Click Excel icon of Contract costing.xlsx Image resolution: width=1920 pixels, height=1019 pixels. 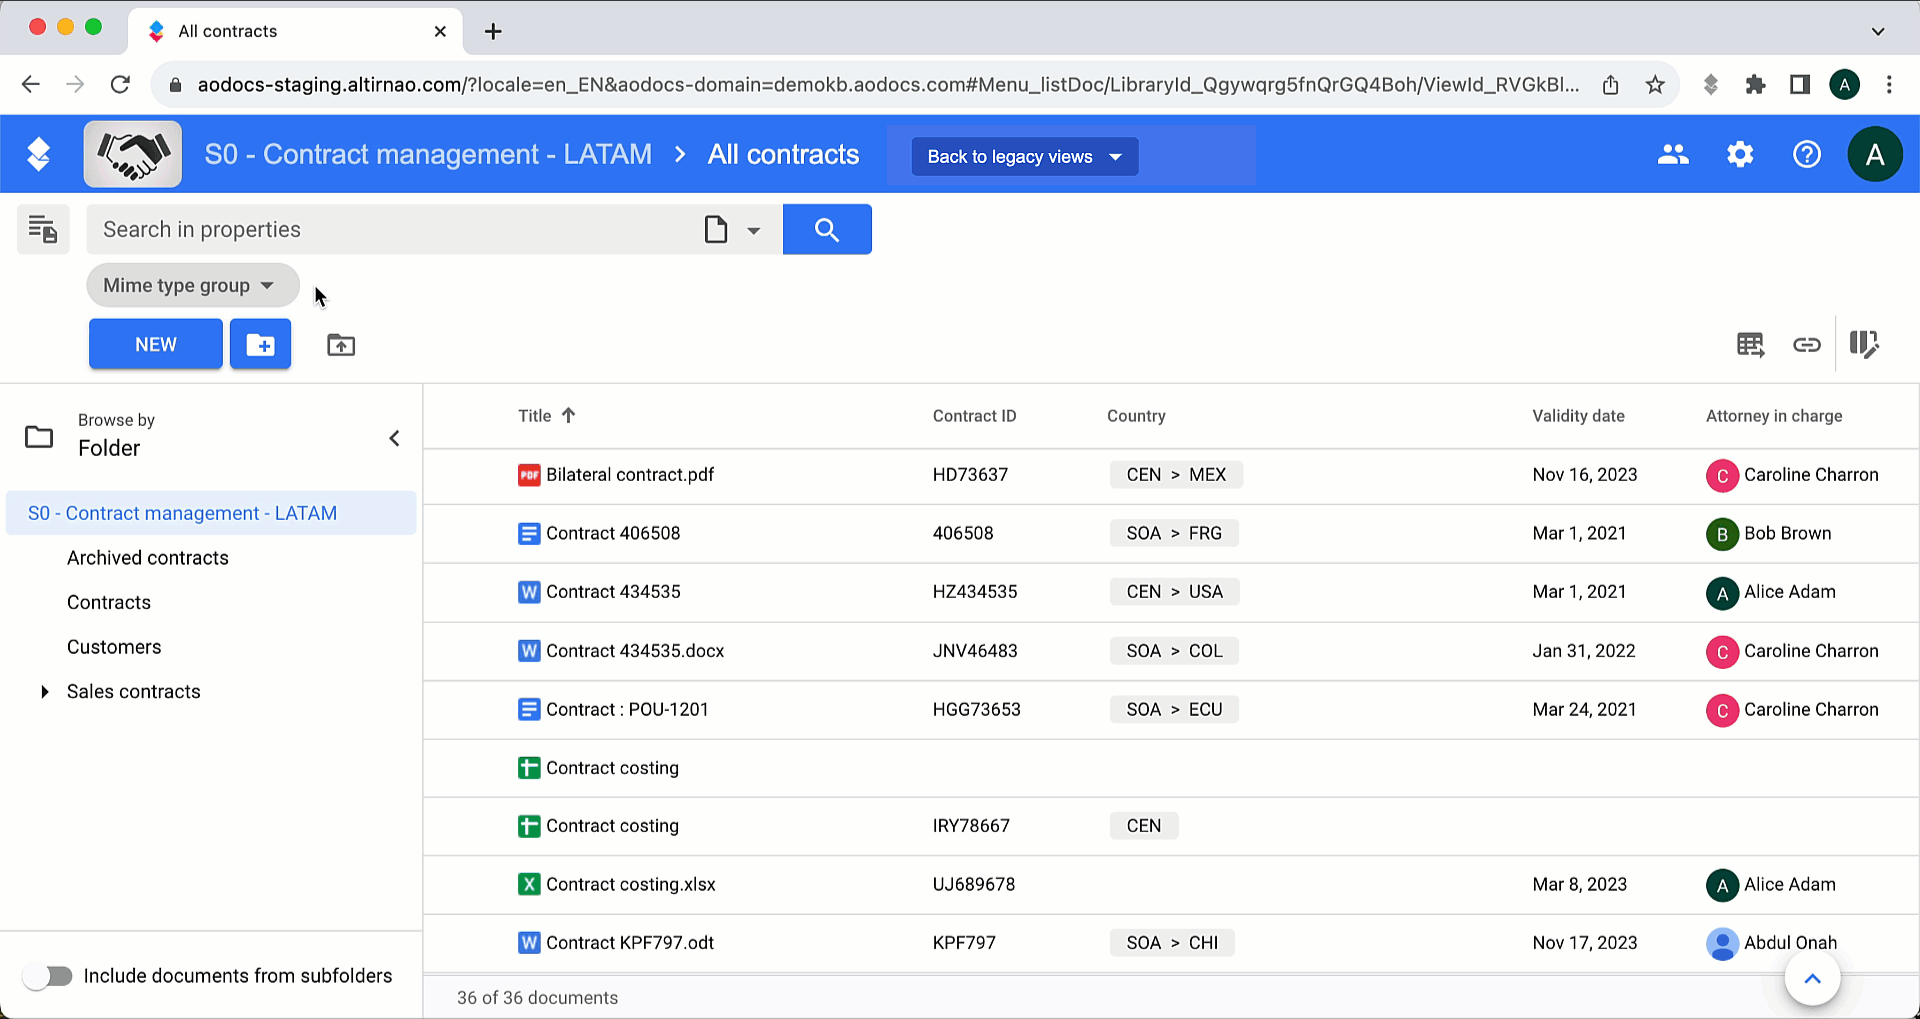[529, 884]
